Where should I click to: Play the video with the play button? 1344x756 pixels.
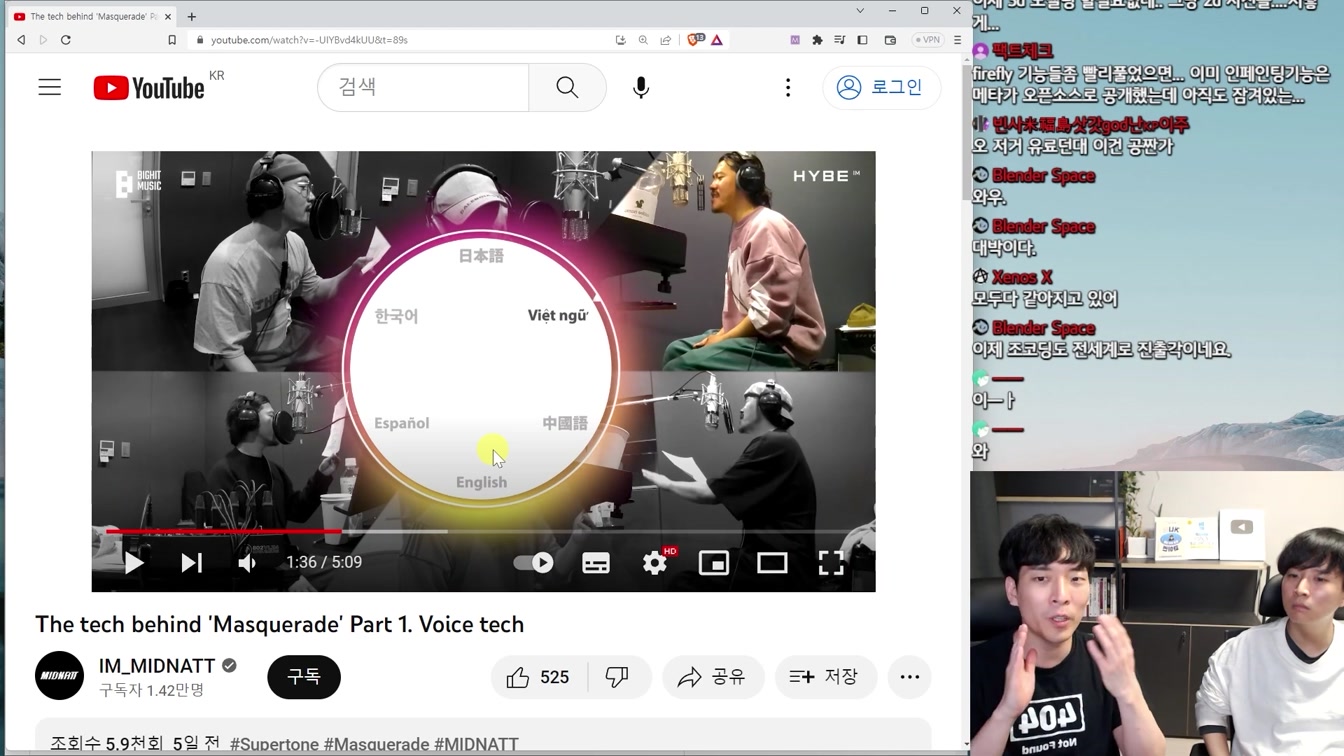(x=134, y=563)
